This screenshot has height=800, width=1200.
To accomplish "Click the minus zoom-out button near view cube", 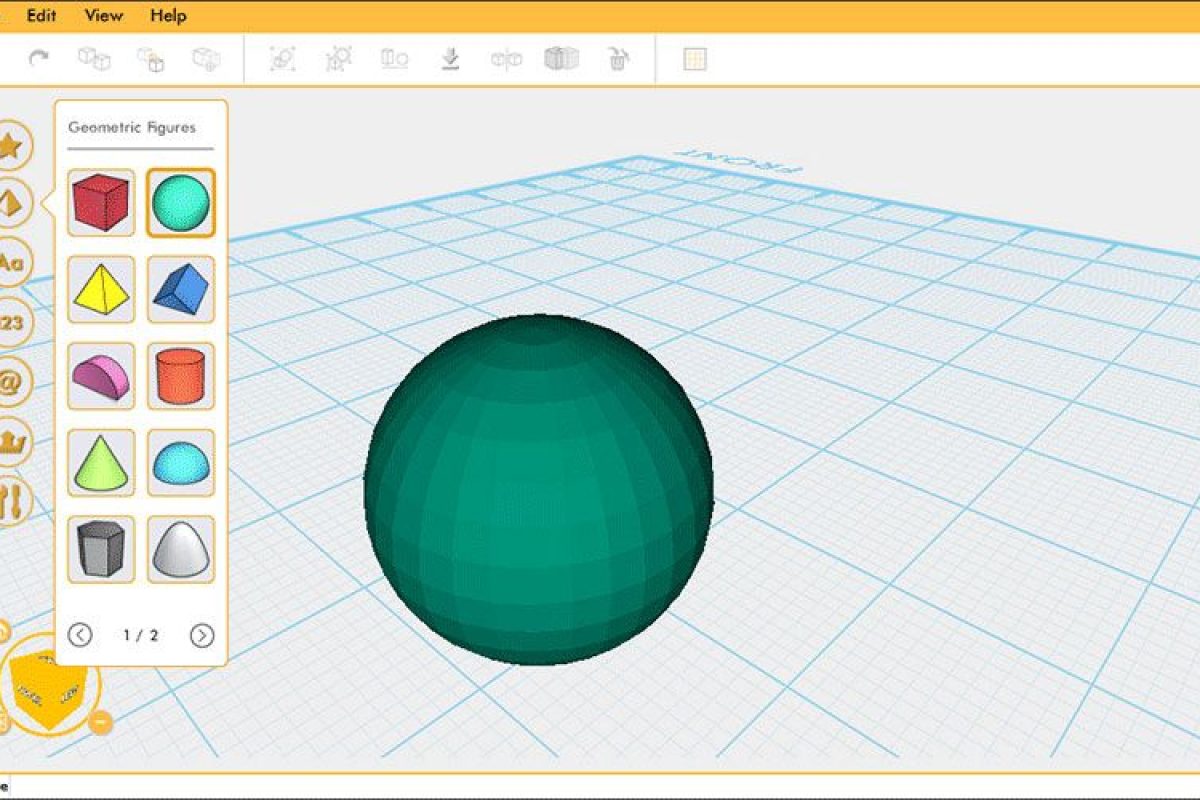I will pyautogui.click(x=101, y=722).
